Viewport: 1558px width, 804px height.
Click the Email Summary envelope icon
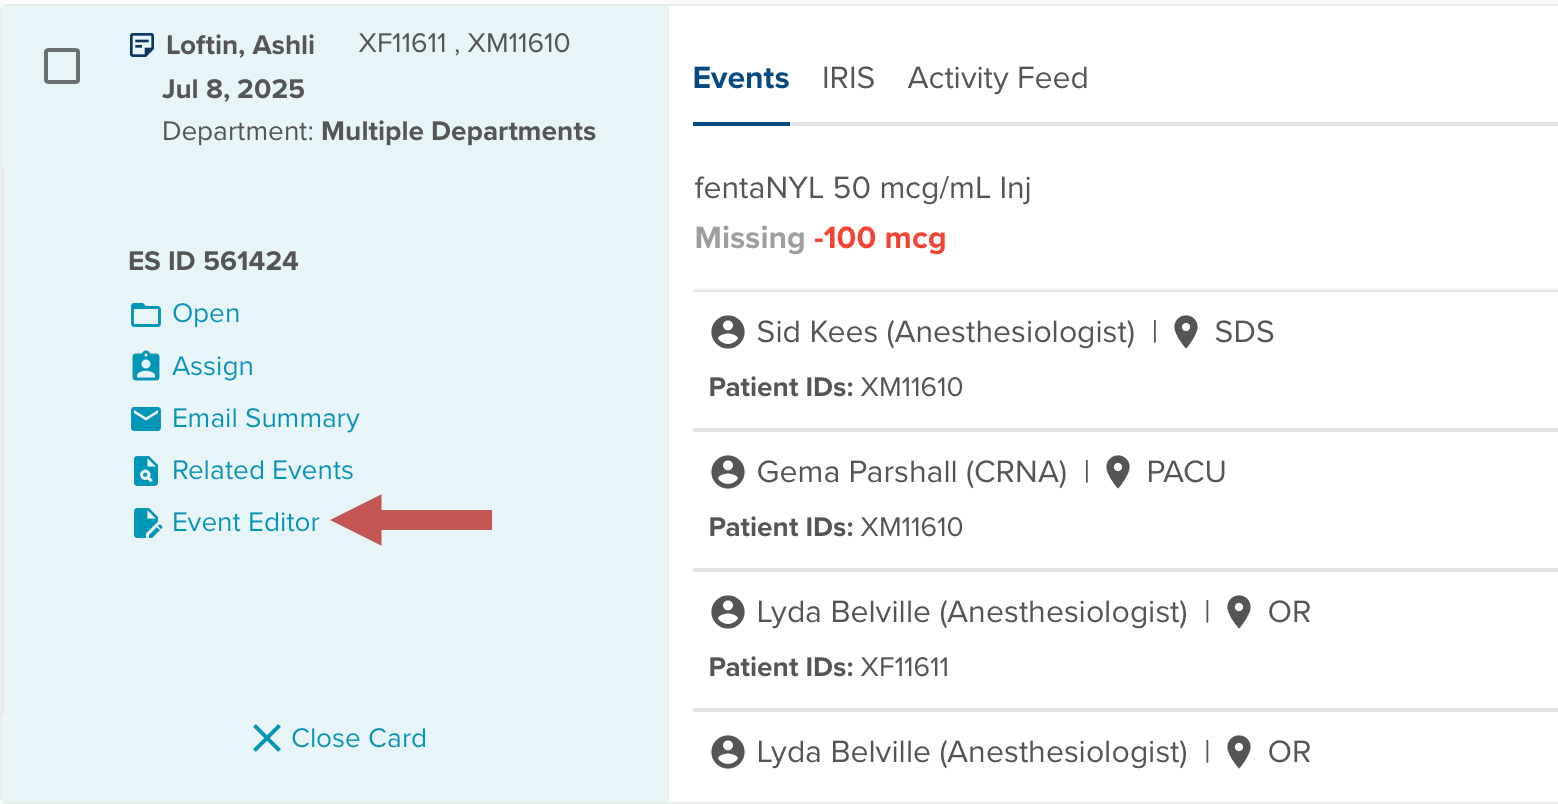pyautogui.click(x=146, y=418)
